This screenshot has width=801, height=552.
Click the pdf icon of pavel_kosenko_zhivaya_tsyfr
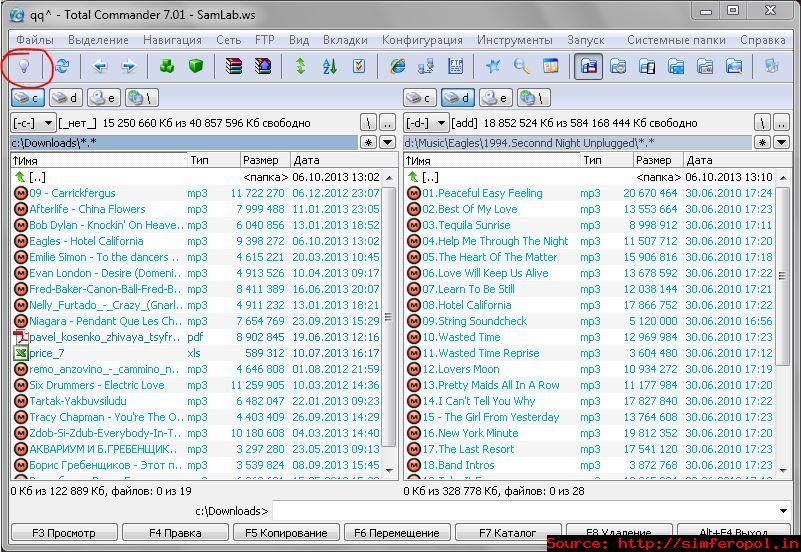coord(20,337)
